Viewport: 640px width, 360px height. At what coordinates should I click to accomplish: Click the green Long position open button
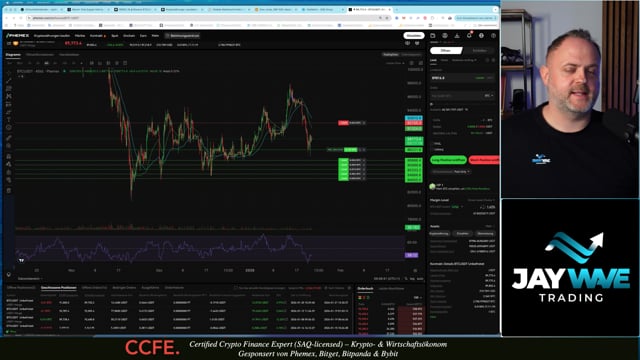tap(448, 160)
